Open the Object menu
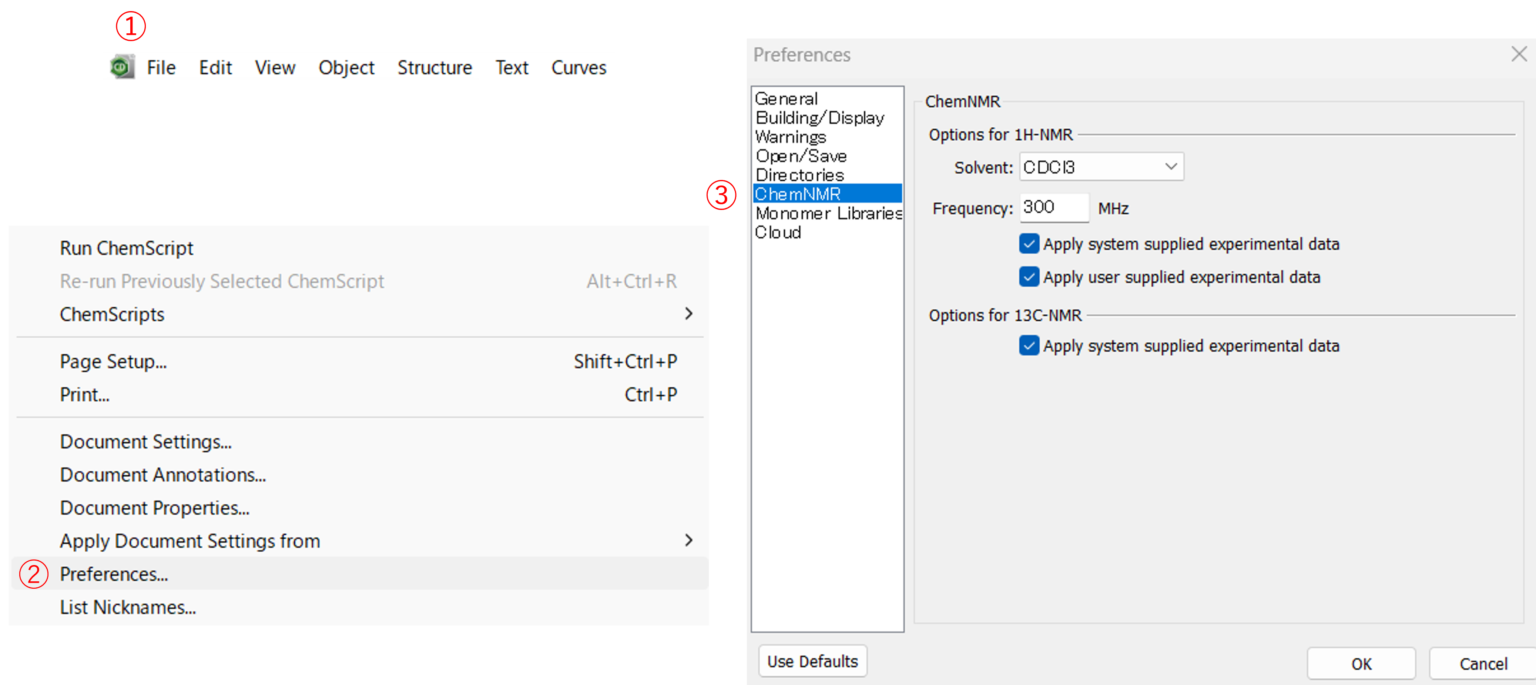This screenshot has height=685, width=1536. click(346, 67)
